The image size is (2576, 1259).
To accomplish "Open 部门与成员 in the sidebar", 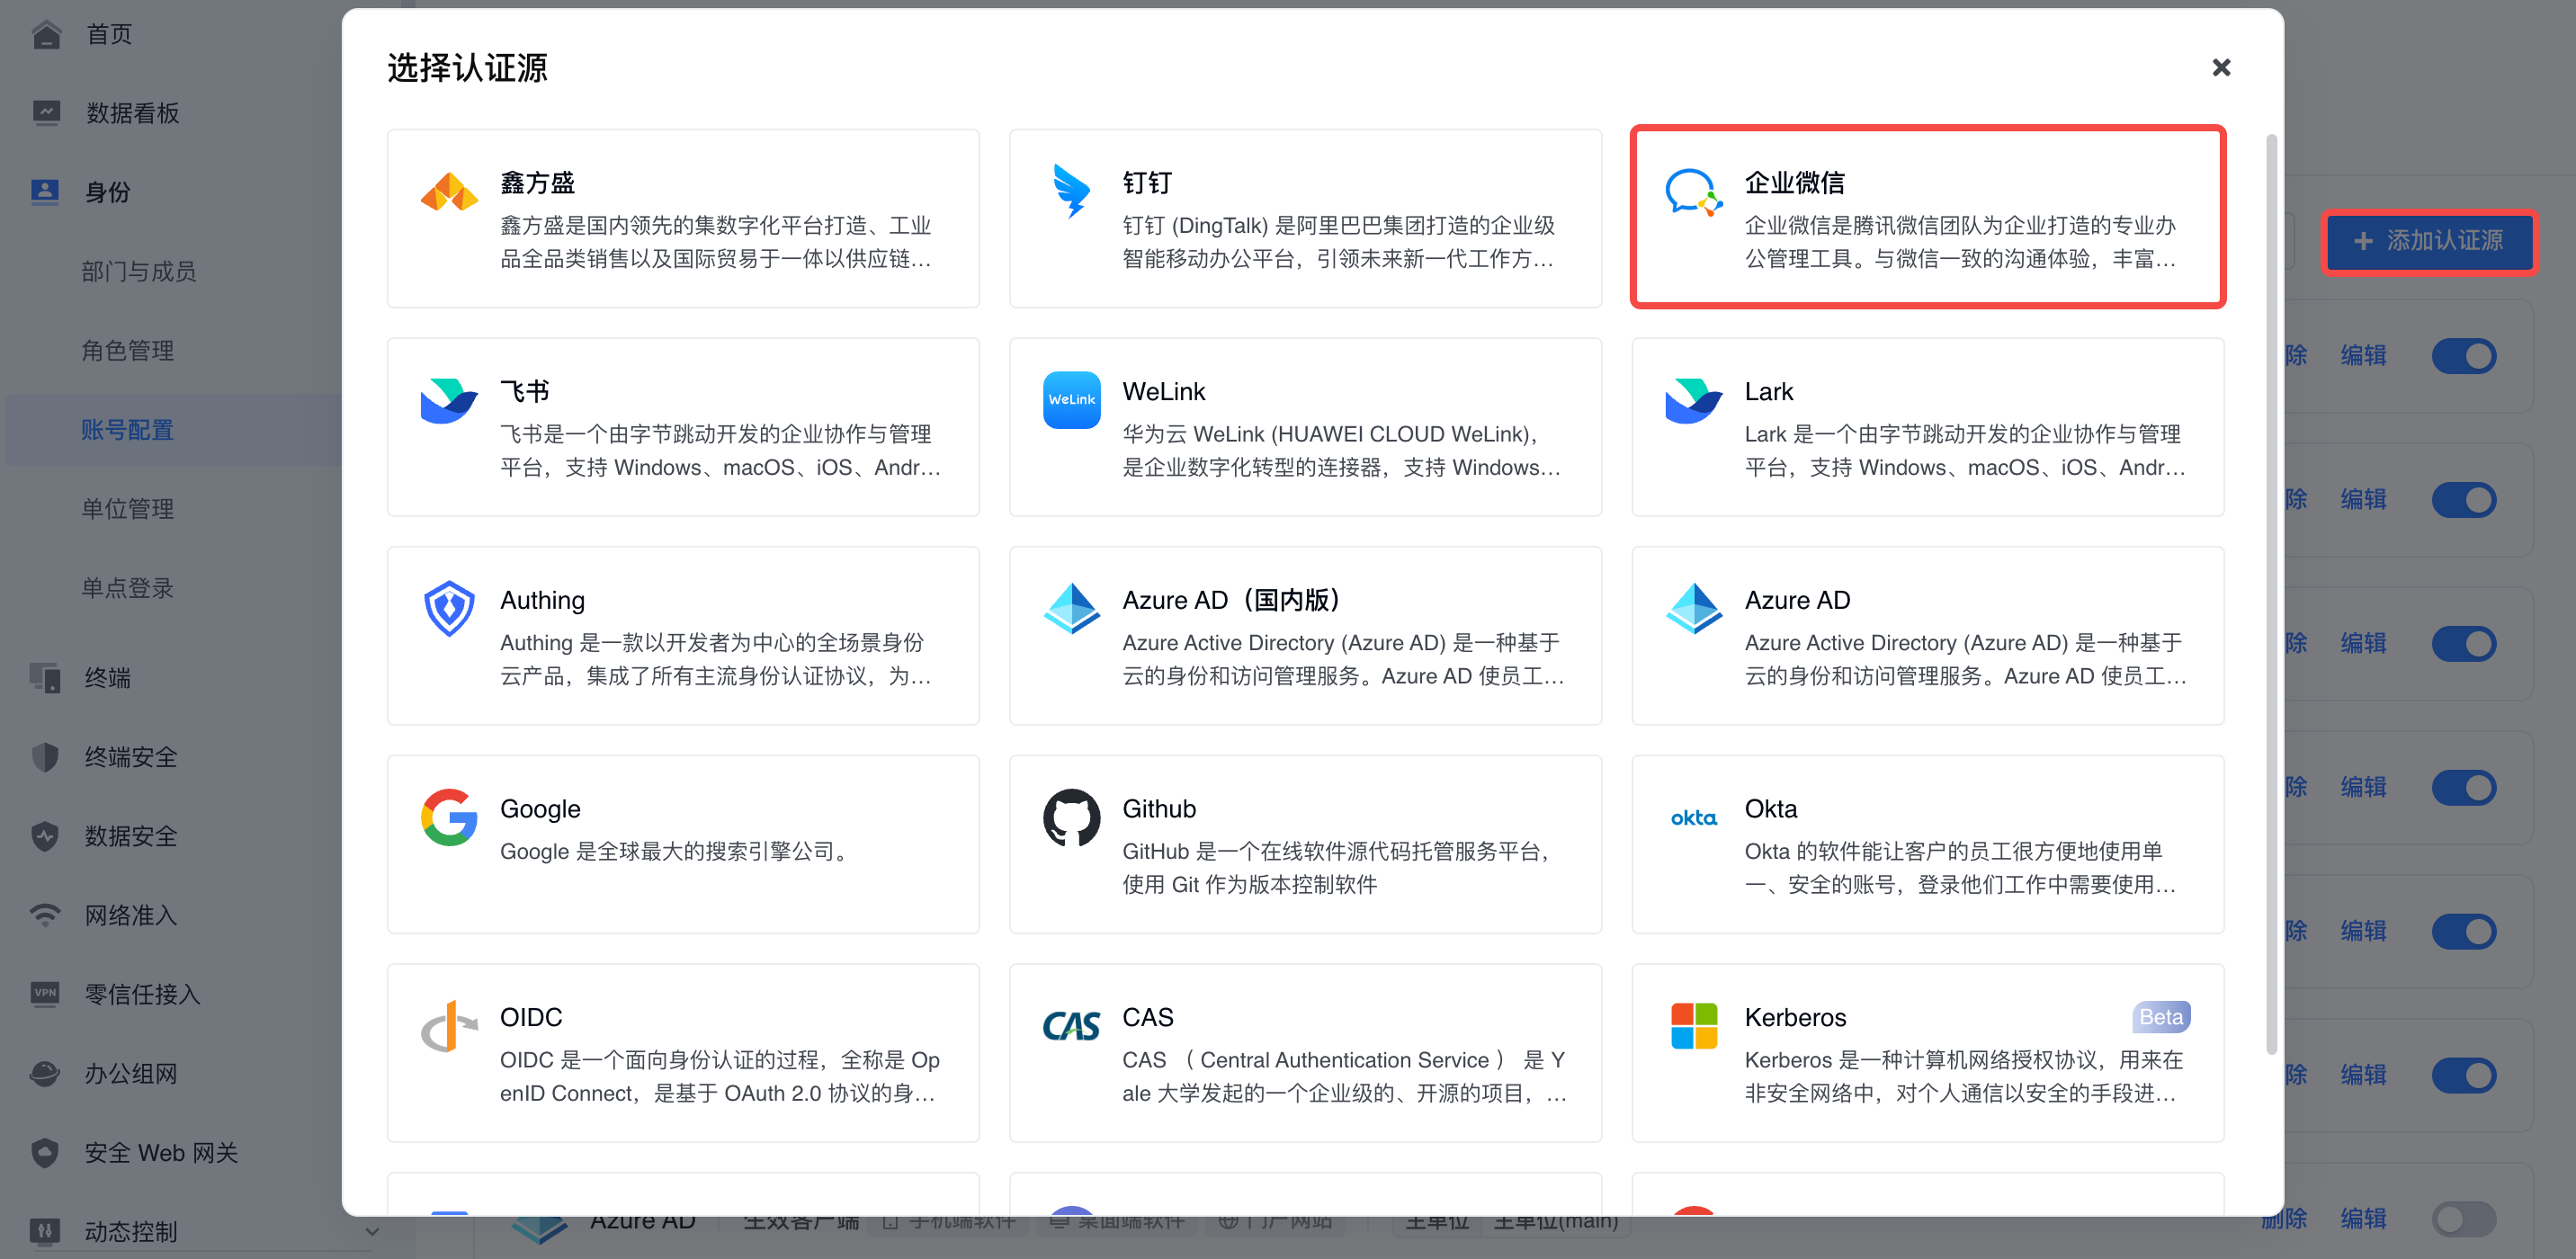I will click(138, 271).
